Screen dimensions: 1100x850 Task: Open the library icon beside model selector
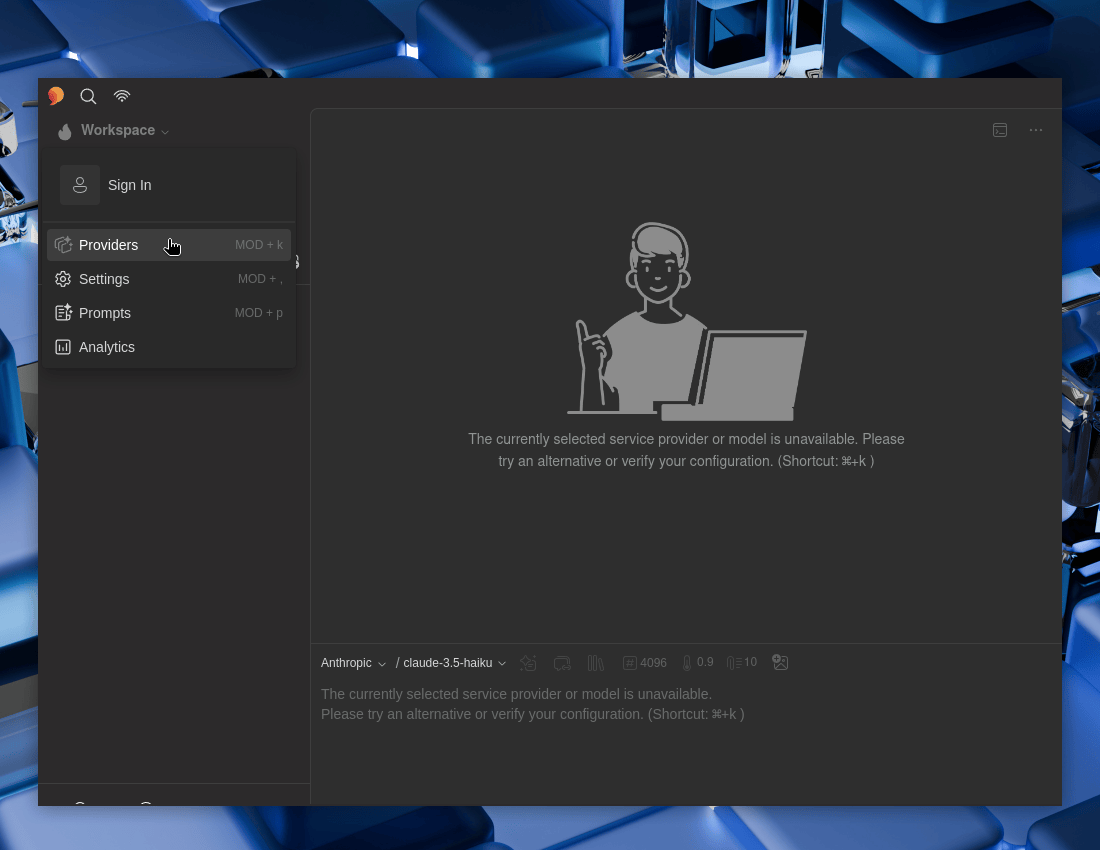(596, 662)
